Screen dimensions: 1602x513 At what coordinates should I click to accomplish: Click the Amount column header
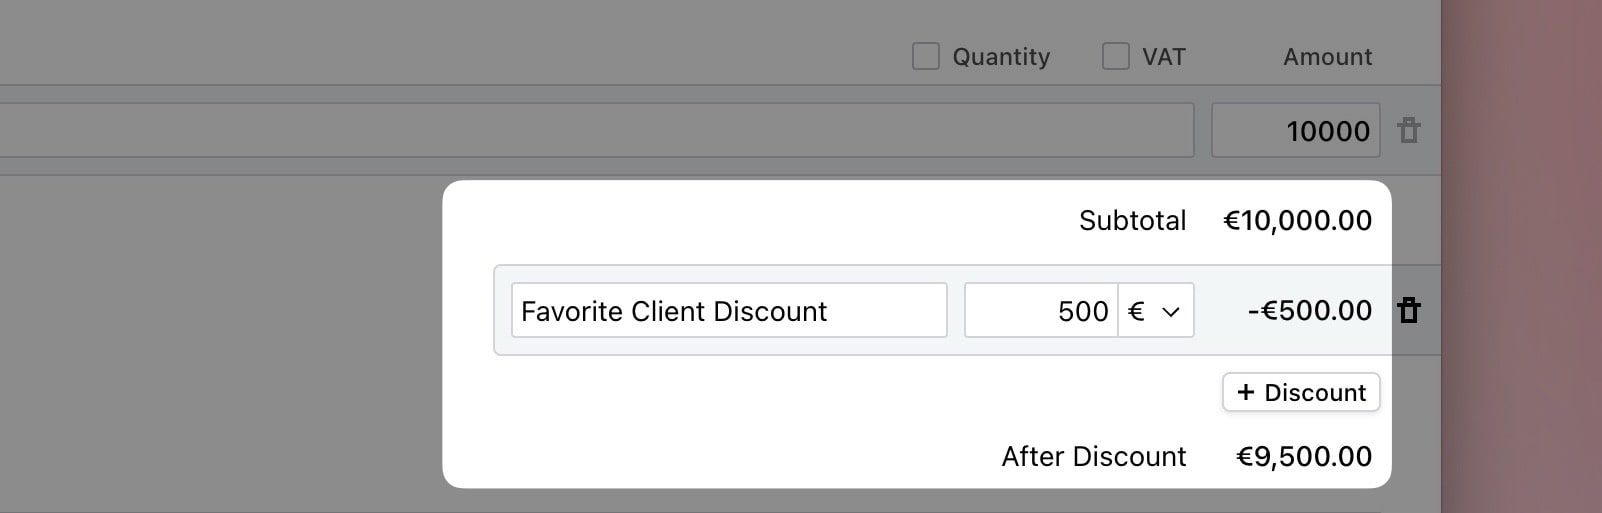[1327, 57]
